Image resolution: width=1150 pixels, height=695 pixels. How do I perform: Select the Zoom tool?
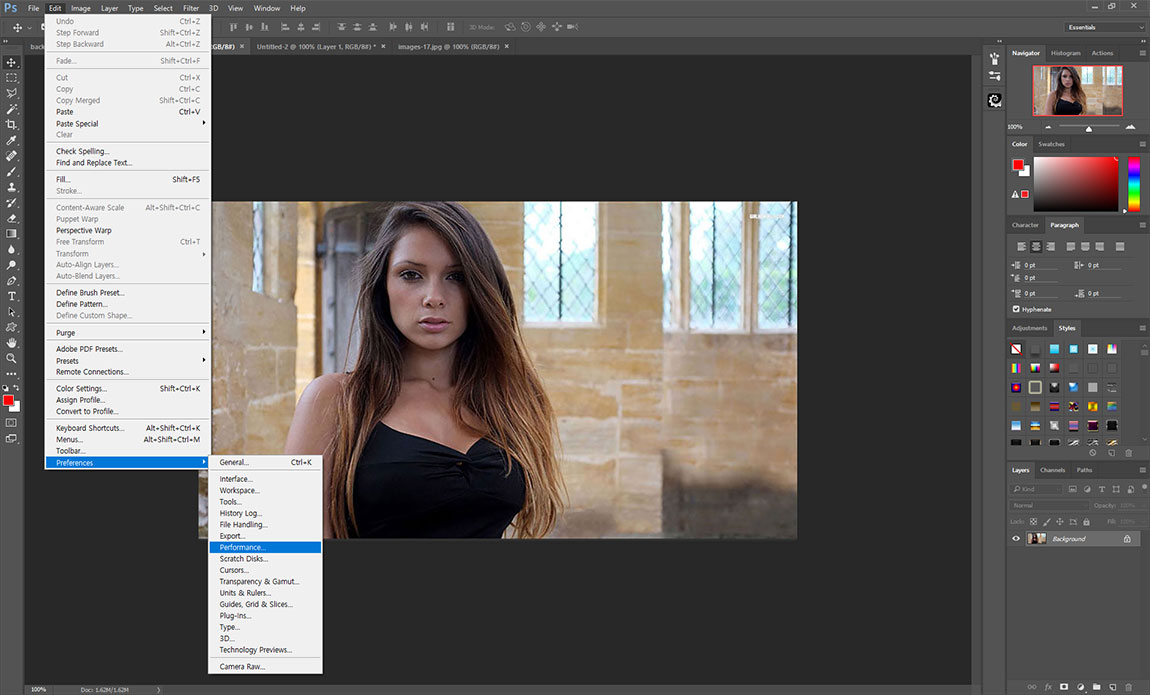[12, 358]
